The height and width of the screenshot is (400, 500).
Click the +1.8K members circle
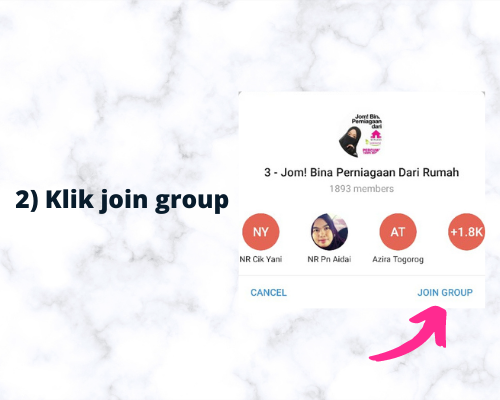466,232
